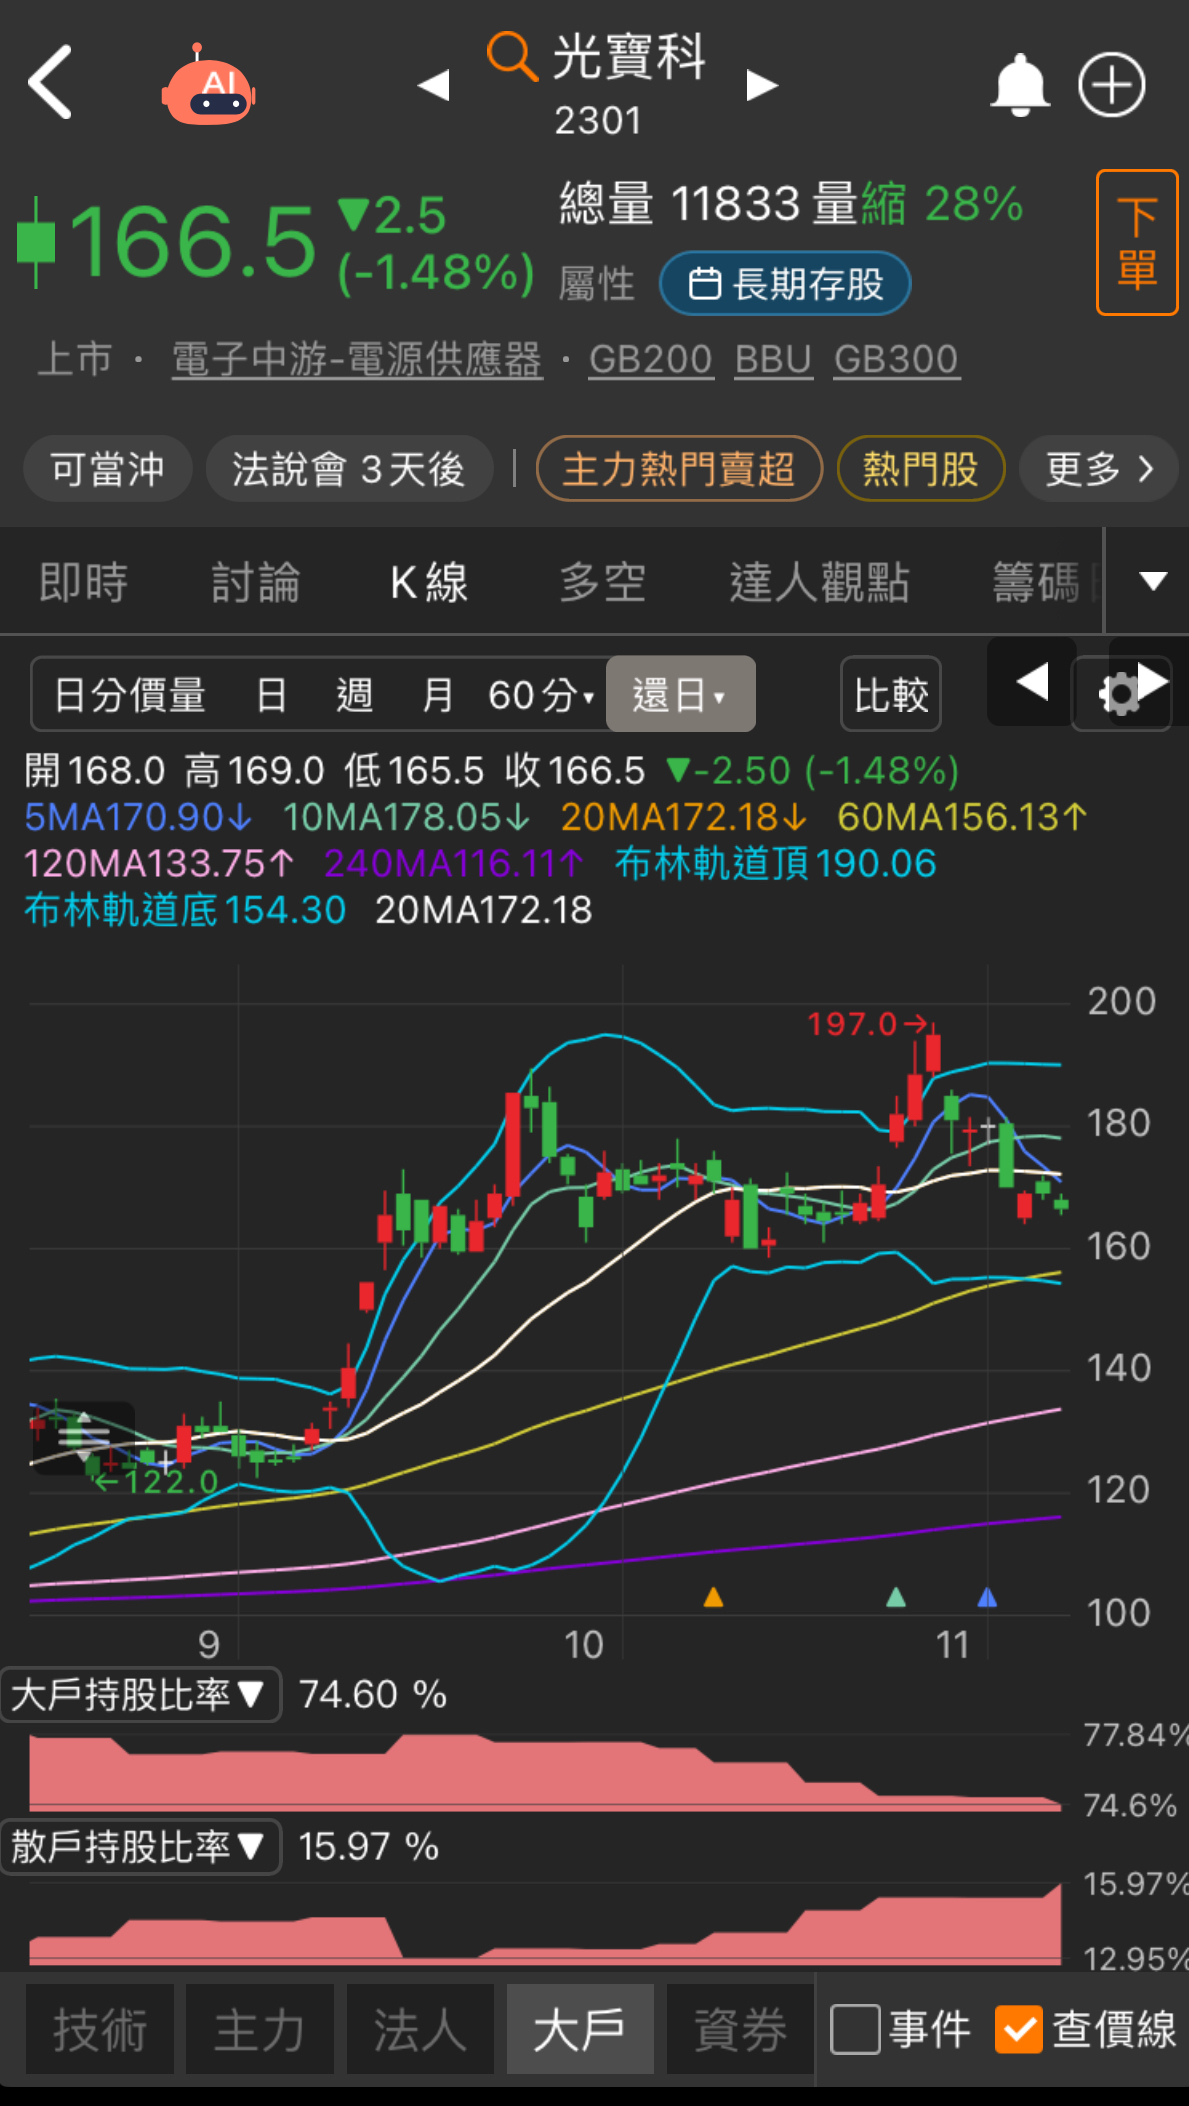The height and width of the screenshot is (2106, 1189).
Task: Tap the chart drag handle overlay icon
Action: (84, 1438)
